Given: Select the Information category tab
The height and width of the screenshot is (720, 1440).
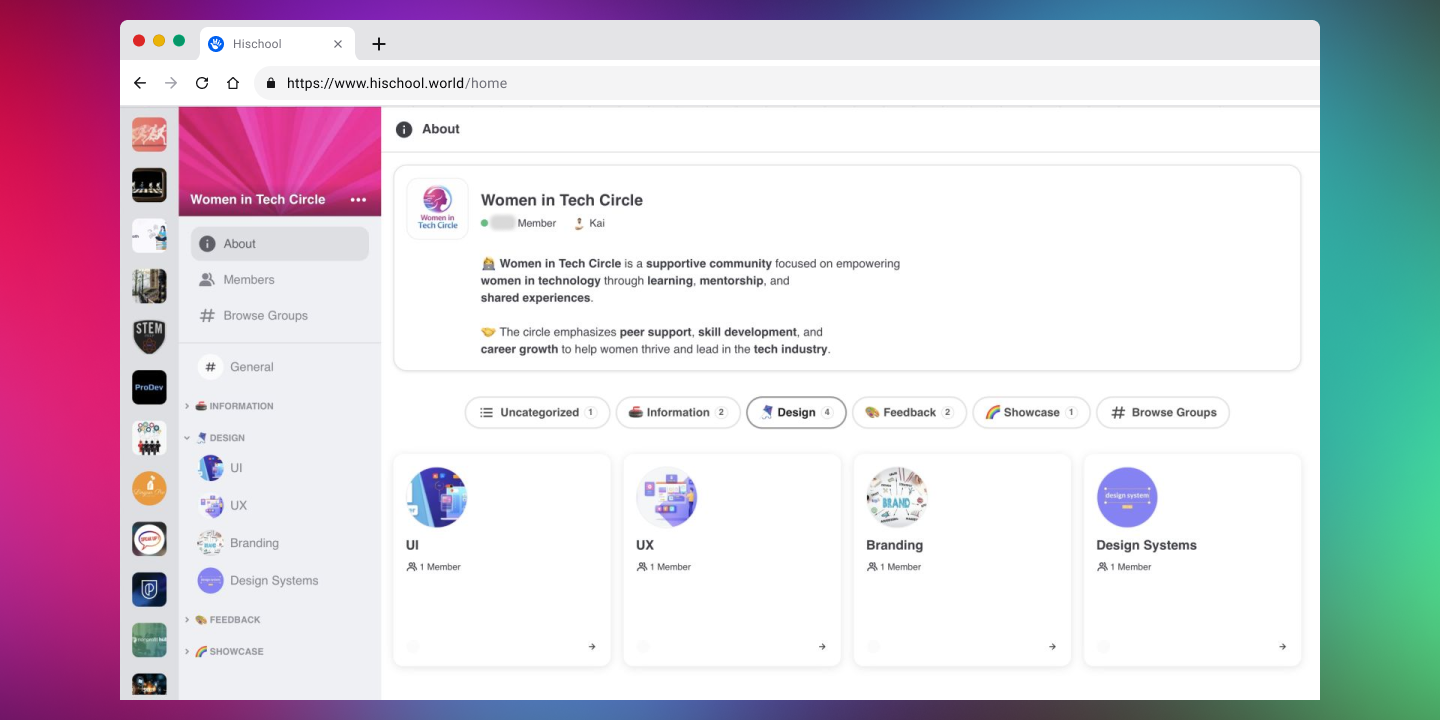Looking at the screenshot, I should click(x=678, y=412).
